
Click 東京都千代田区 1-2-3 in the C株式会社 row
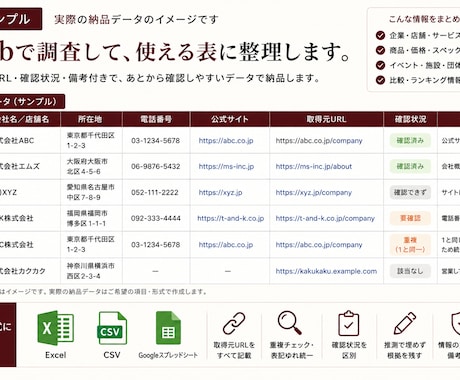coord(90,244)
